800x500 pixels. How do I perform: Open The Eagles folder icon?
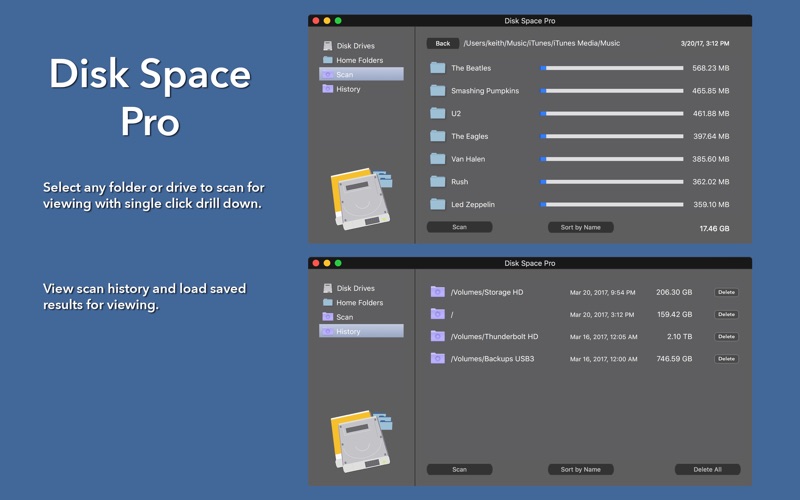tap(437, 136)
